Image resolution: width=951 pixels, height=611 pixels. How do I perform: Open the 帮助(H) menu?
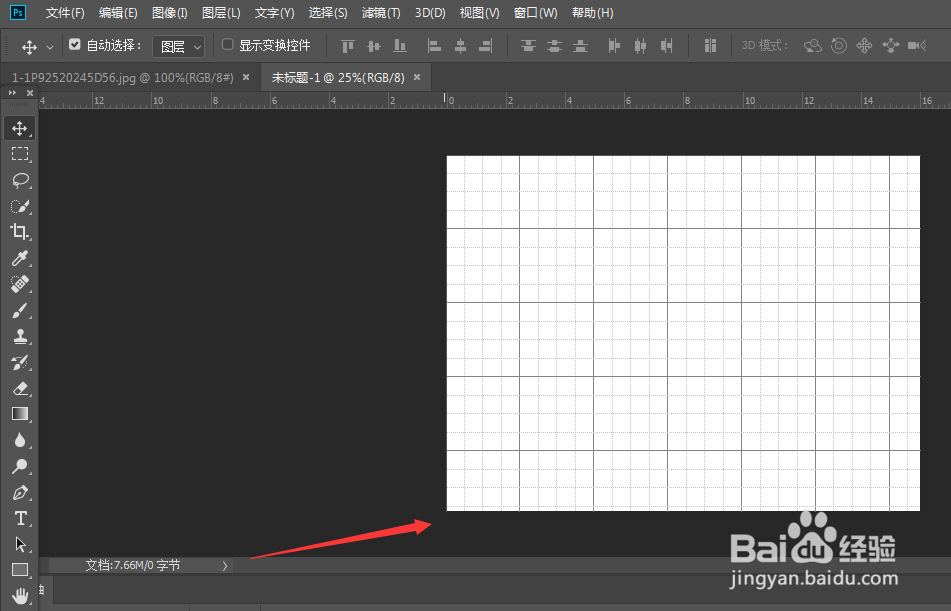coord(593,13)
